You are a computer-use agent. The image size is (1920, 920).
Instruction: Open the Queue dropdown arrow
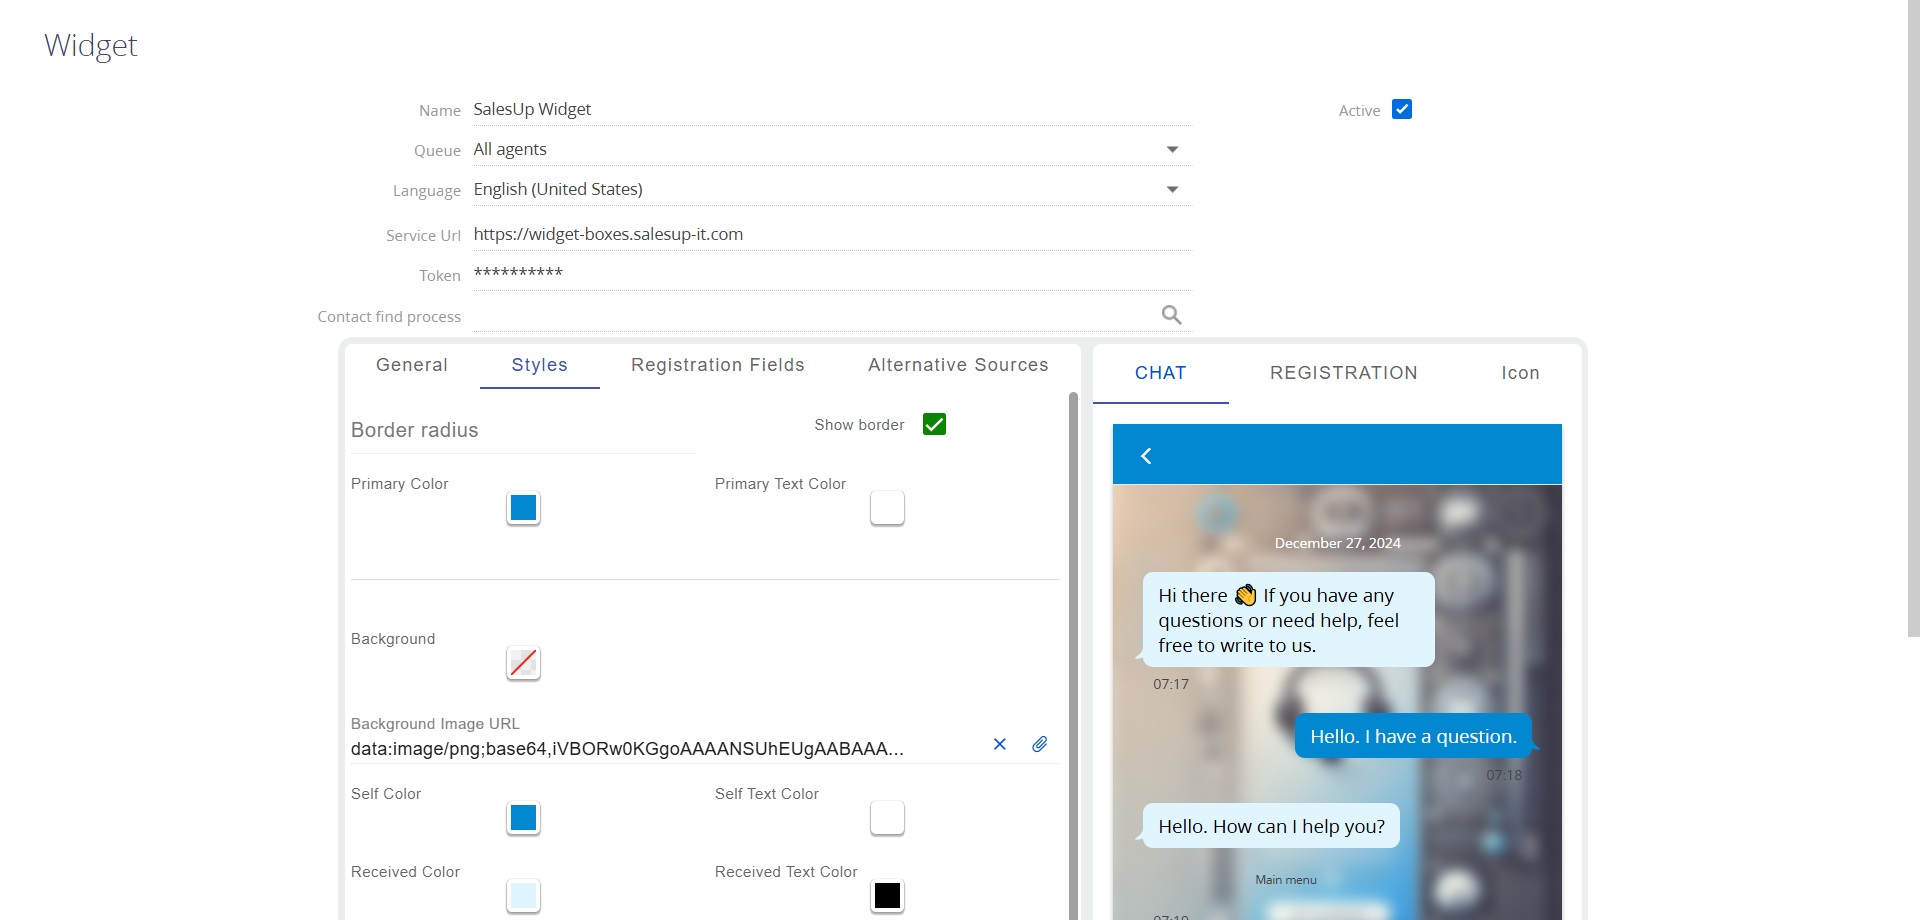pyautogui.click(x=1172, y=149)
